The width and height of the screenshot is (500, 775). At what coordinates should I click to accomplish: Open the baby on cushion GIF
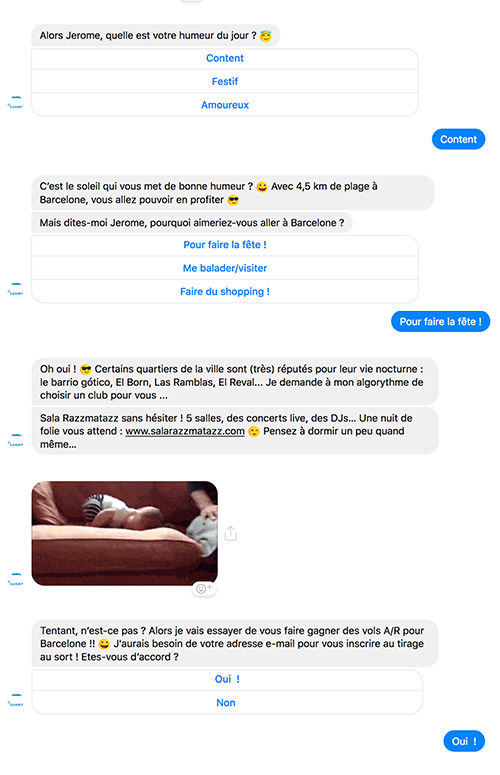pyautogui.click(x=125, y=533)
